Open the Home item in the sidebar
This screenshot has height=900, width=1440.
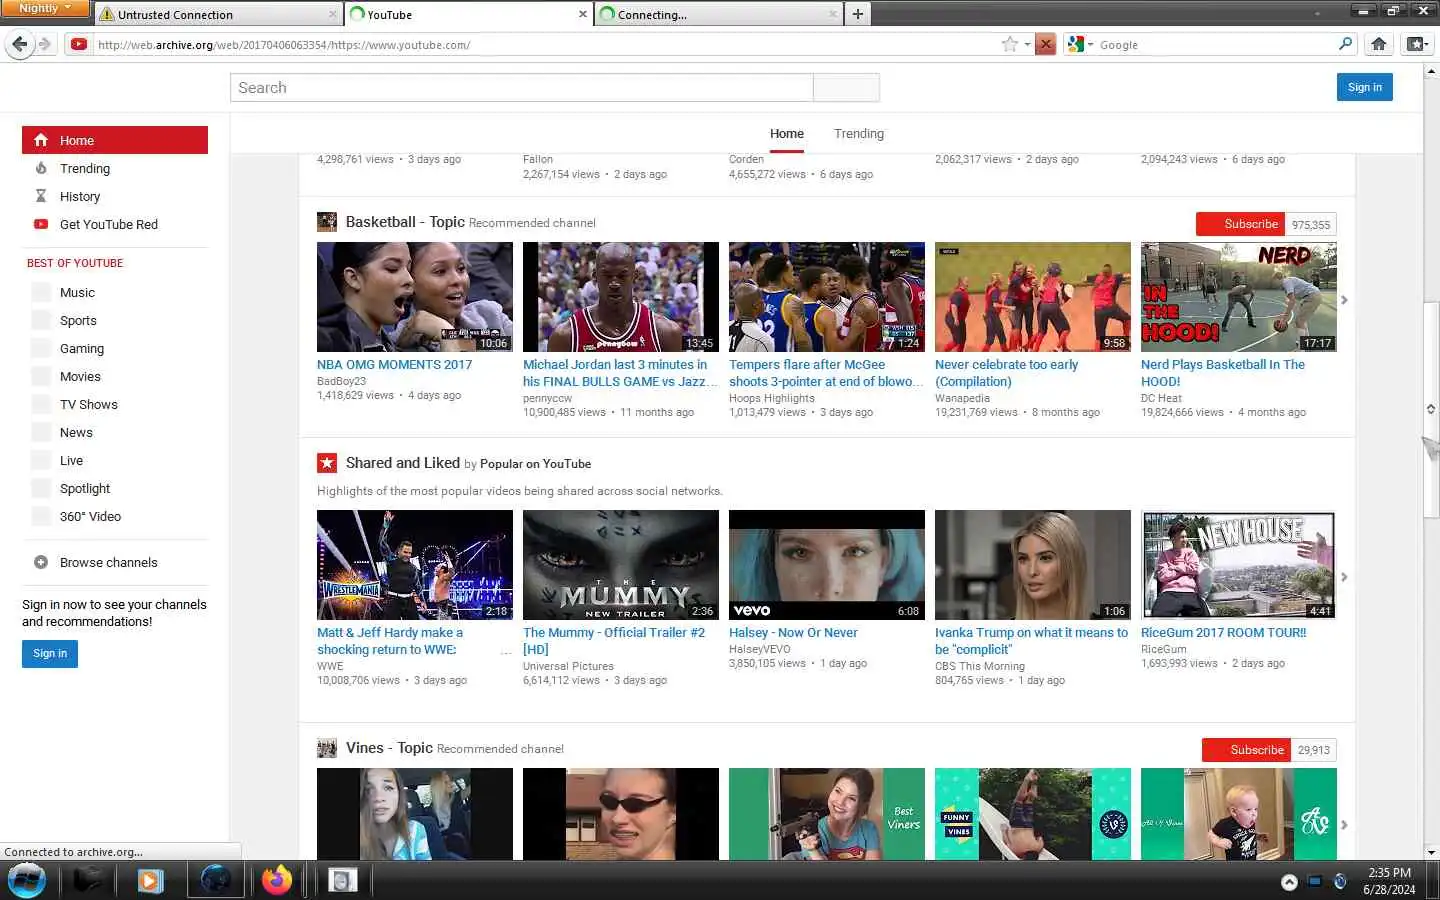(x=115, y=140)
